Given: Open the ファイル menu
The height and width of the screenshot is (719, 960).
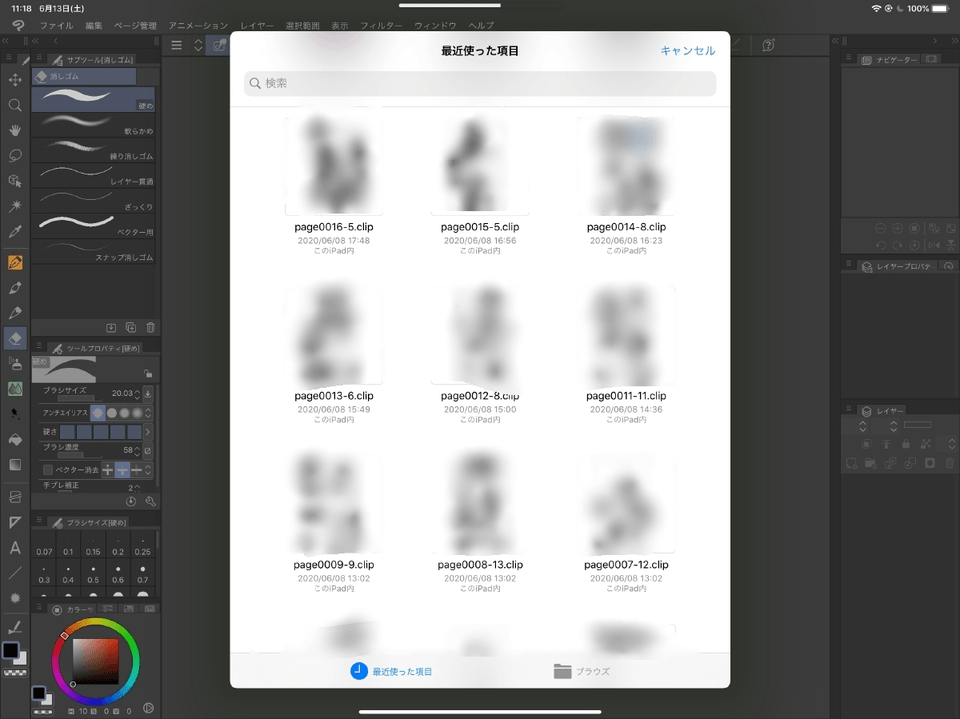Looking at the screenshot, I should click(56, 25).
